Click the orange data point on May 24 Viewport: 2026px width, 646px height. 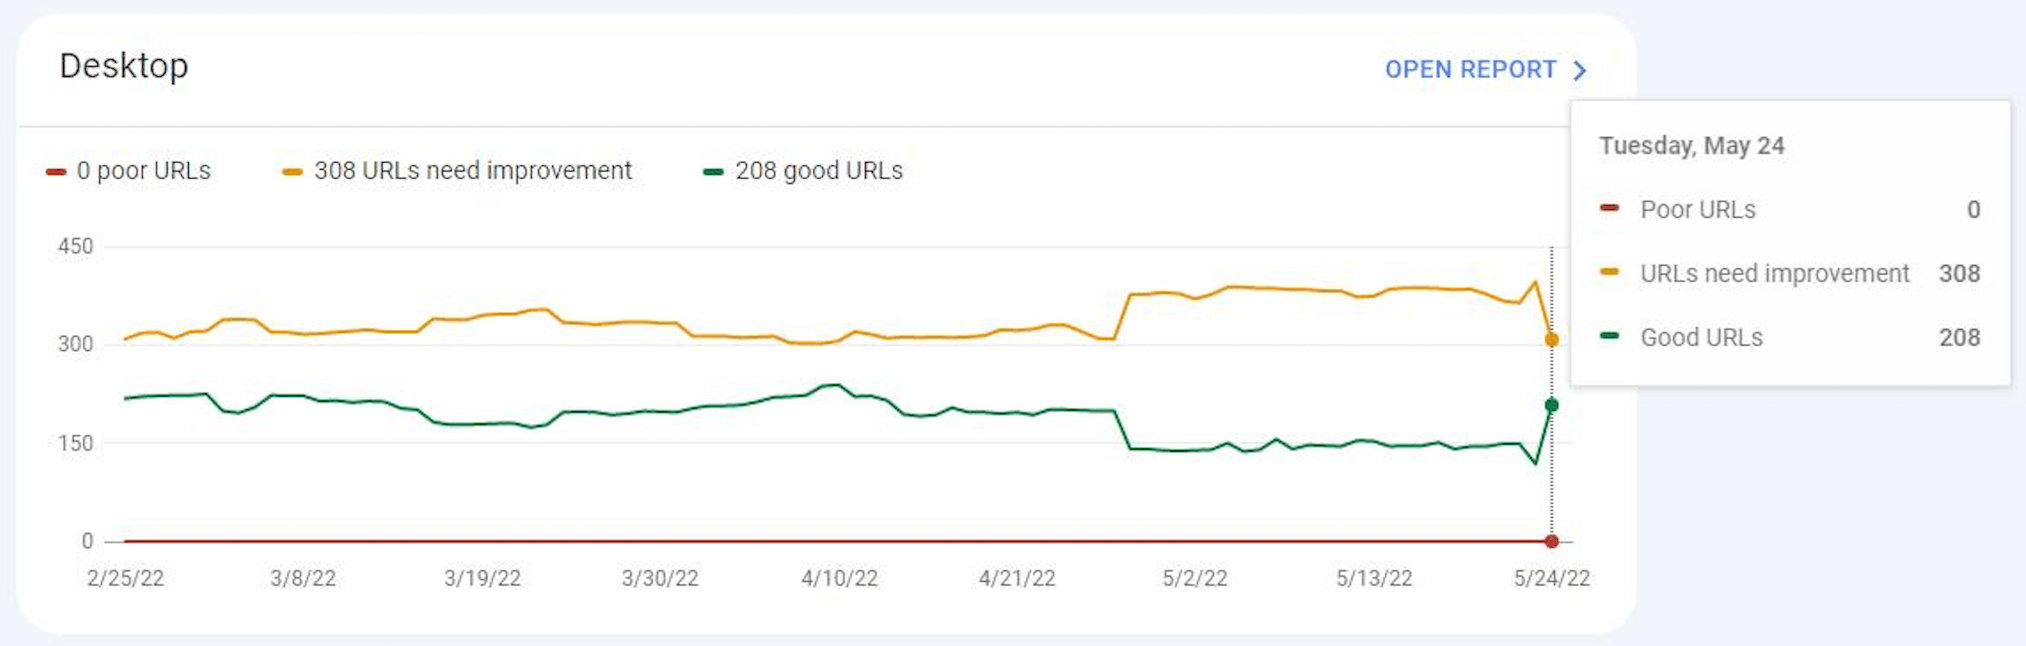1551,339
